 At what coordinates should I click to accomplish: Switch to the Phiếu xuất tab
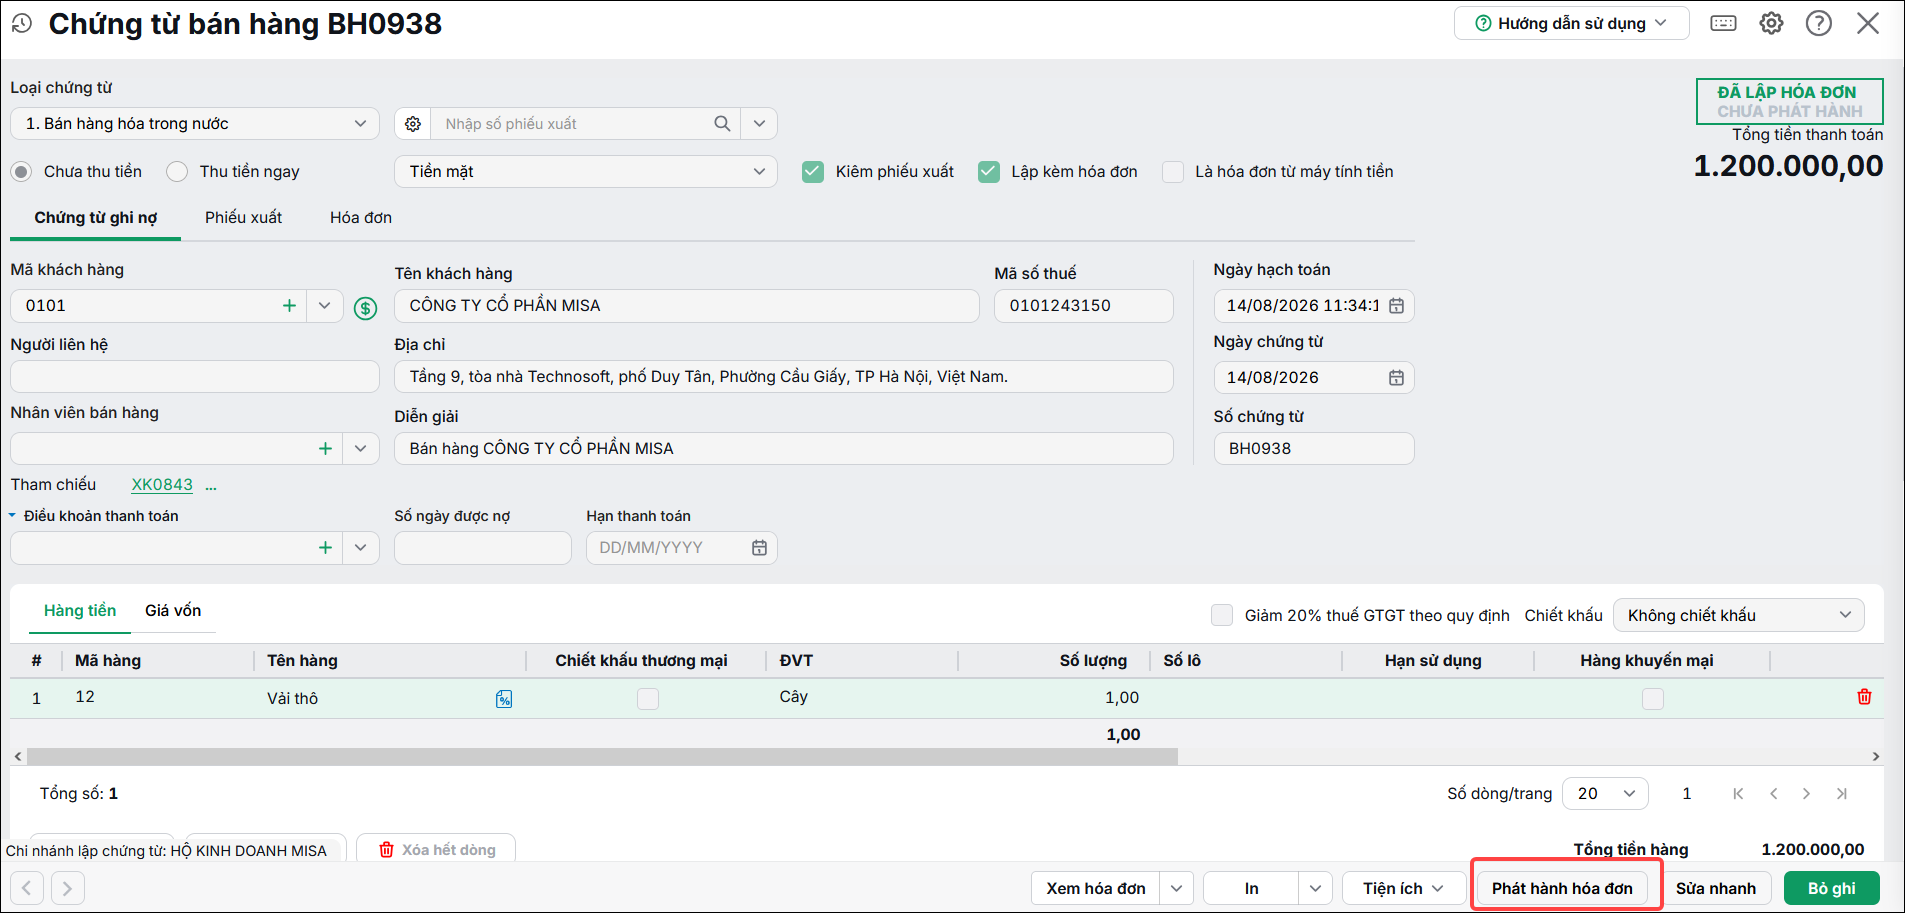[x=244, y=218]
